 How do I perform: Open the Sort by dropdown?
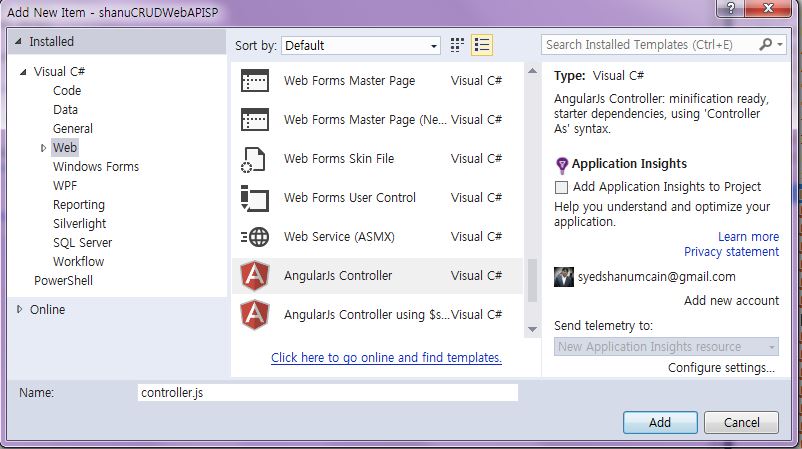[360, 45]
